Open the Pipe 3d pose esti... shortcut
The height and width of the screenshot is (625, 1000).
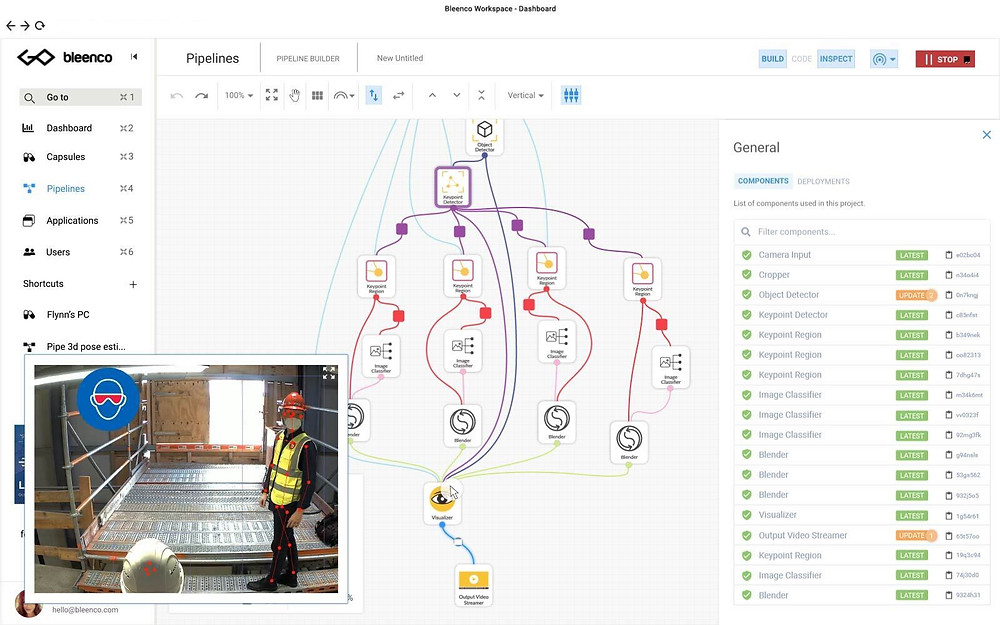[x=85, y=347]
